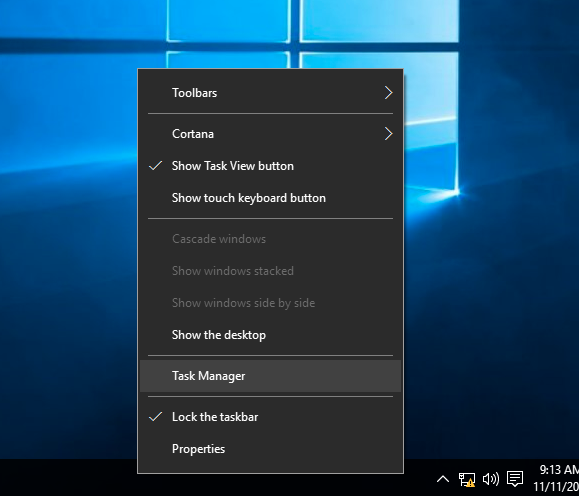Screen dimensions: 579x496
Task: Choose Cascade windows entry
Action: tap(270, 239)
